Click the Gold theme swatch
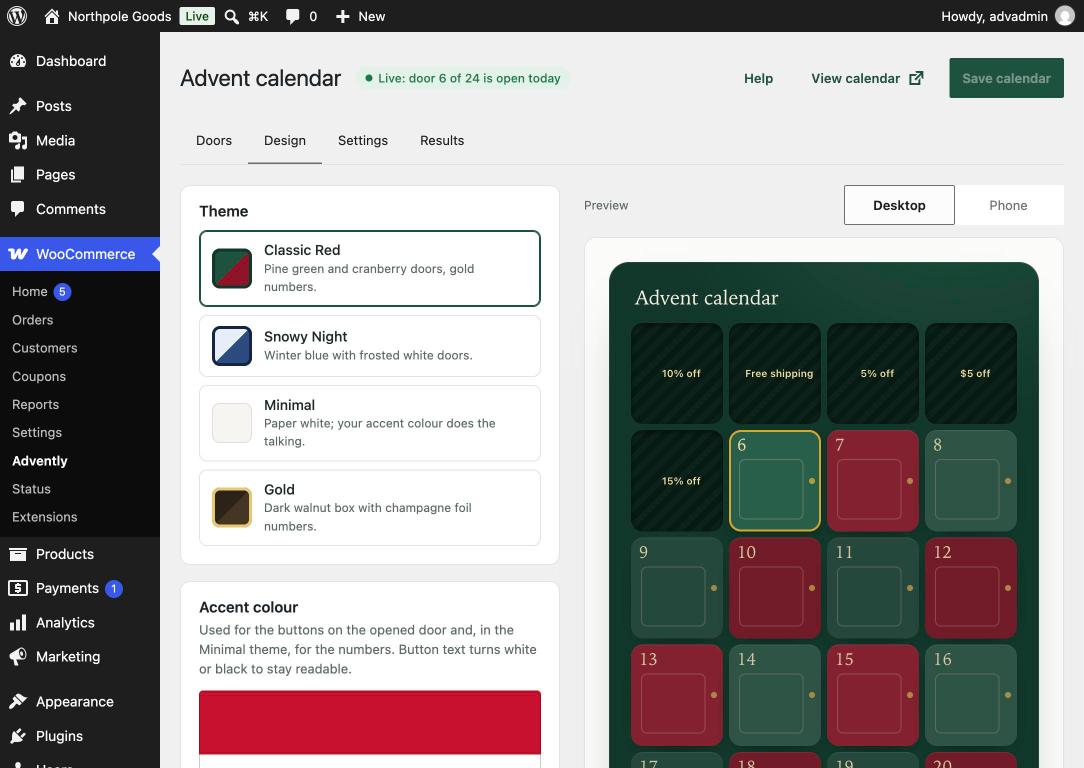This screenshot has height=768, width=1084. coord(232,507)
